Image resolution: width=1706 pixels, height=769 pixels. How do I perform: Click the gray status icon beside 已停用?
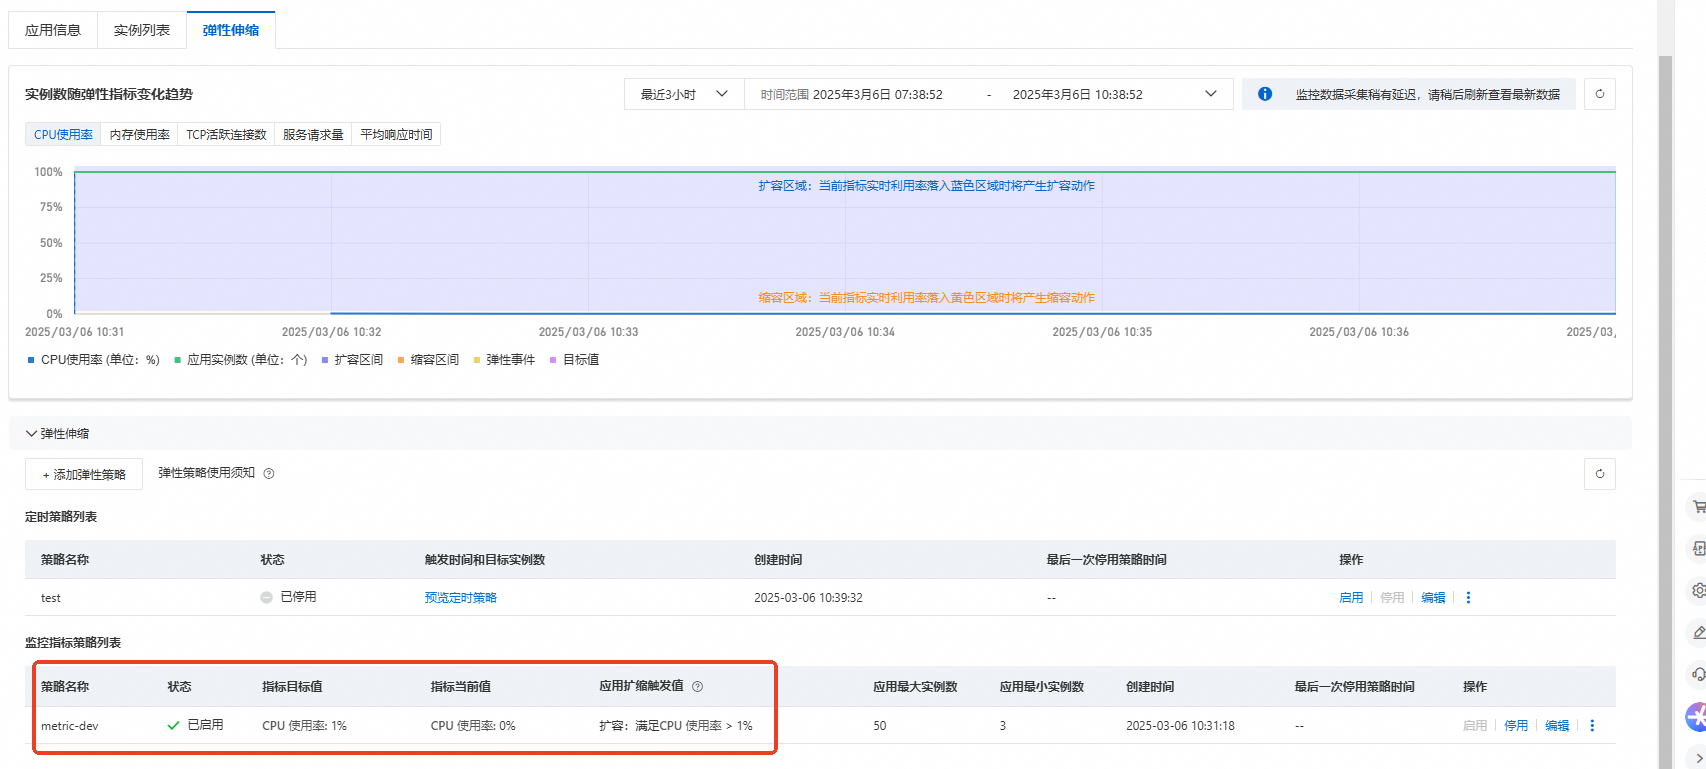click(x=267, y=597)
